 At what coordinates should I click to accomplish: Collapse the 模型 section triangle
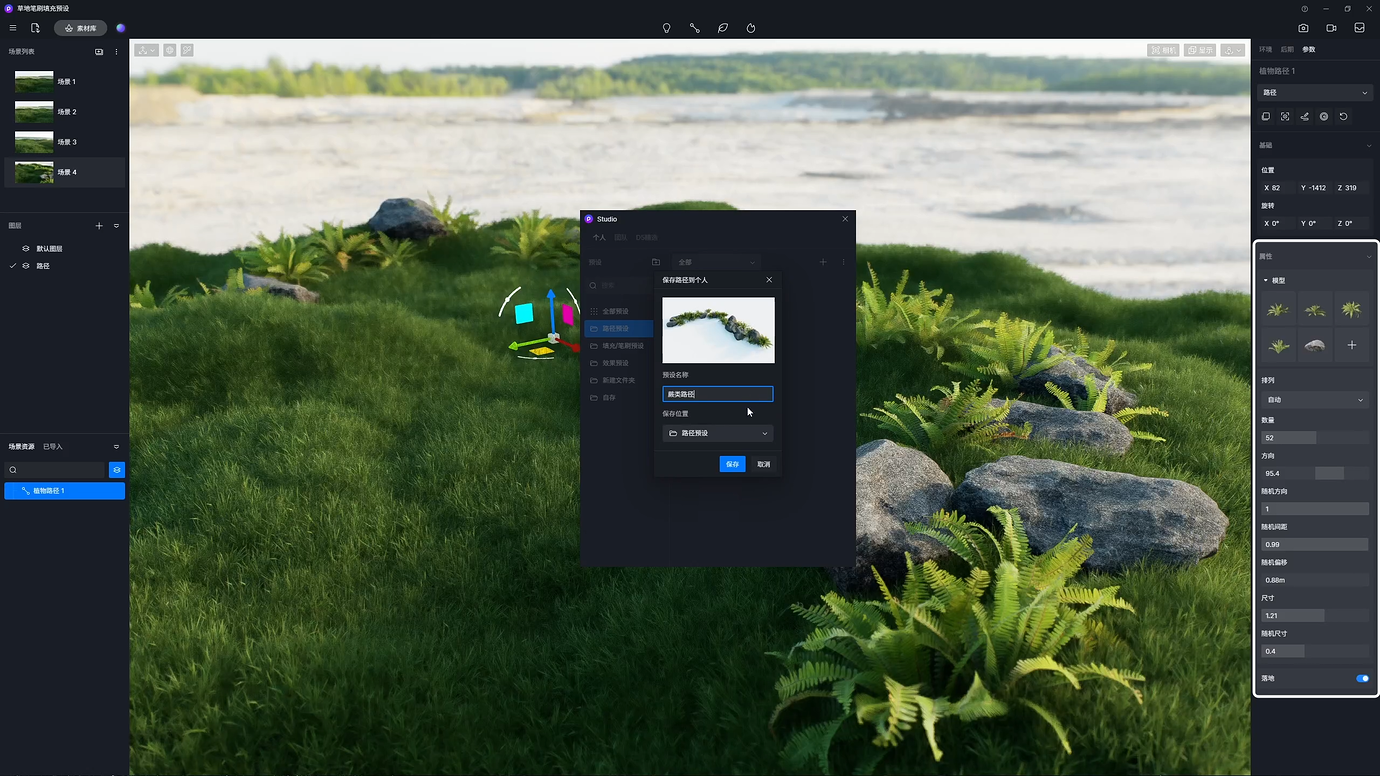1266,281
